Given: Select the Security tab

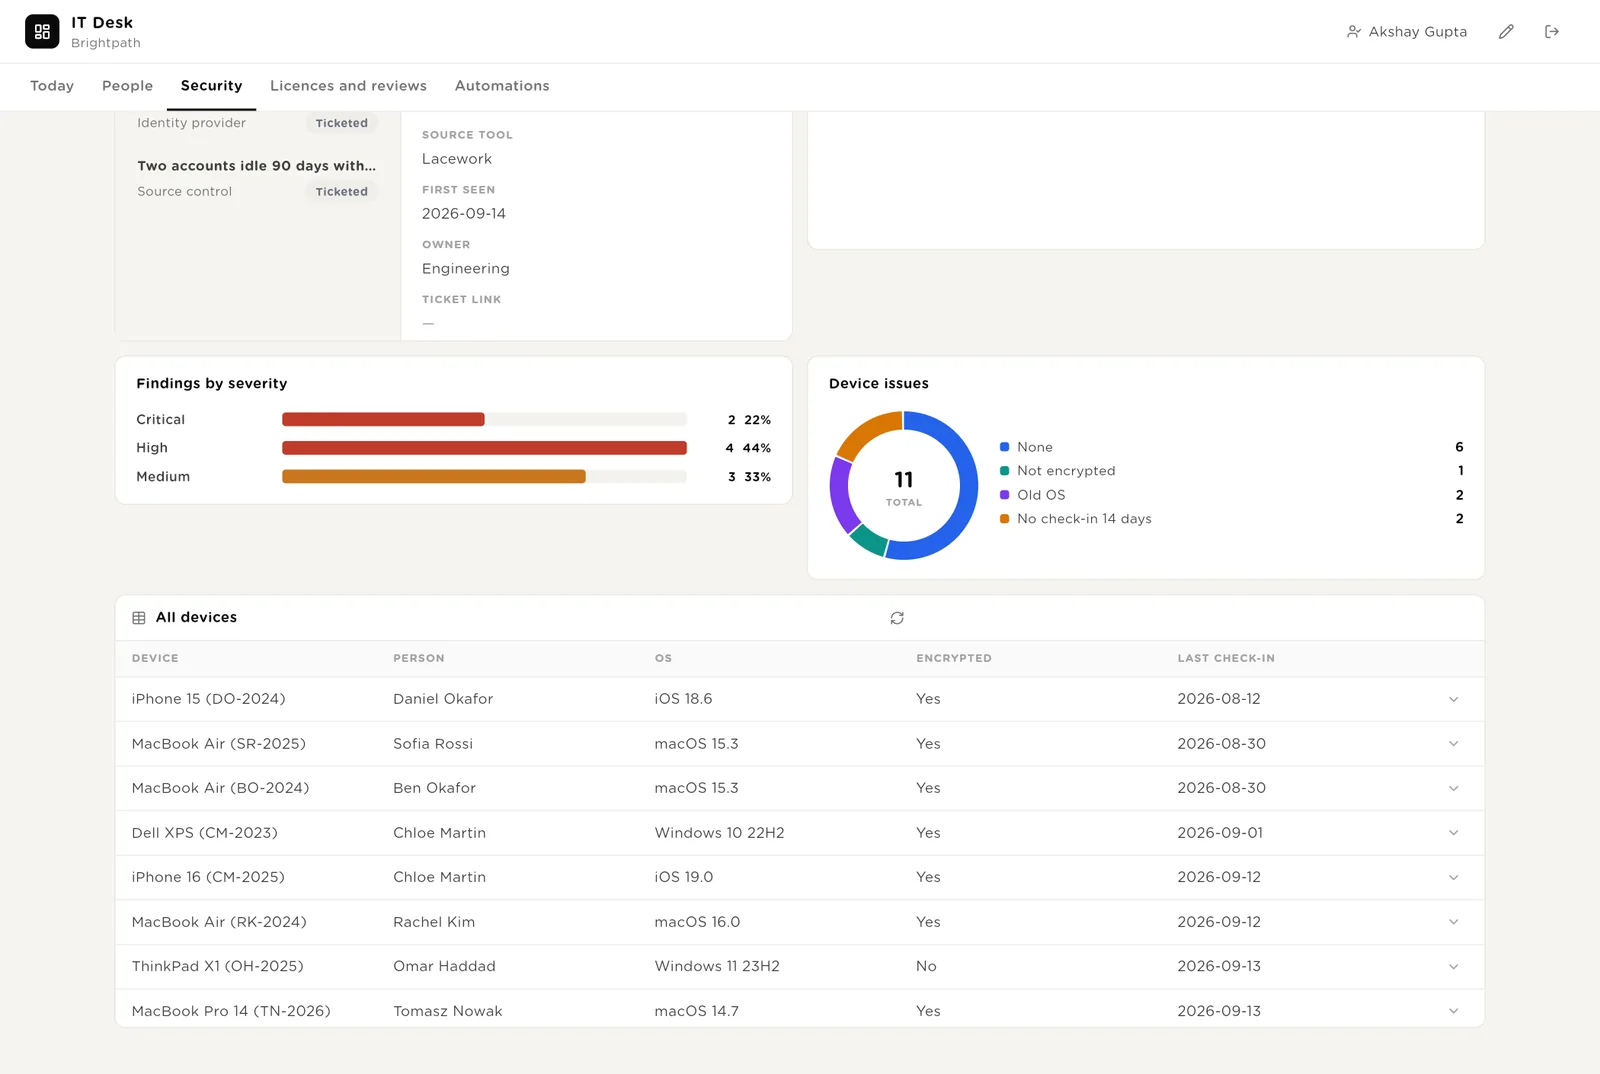Looking at the screenshot, I should (x=211, y=86).
